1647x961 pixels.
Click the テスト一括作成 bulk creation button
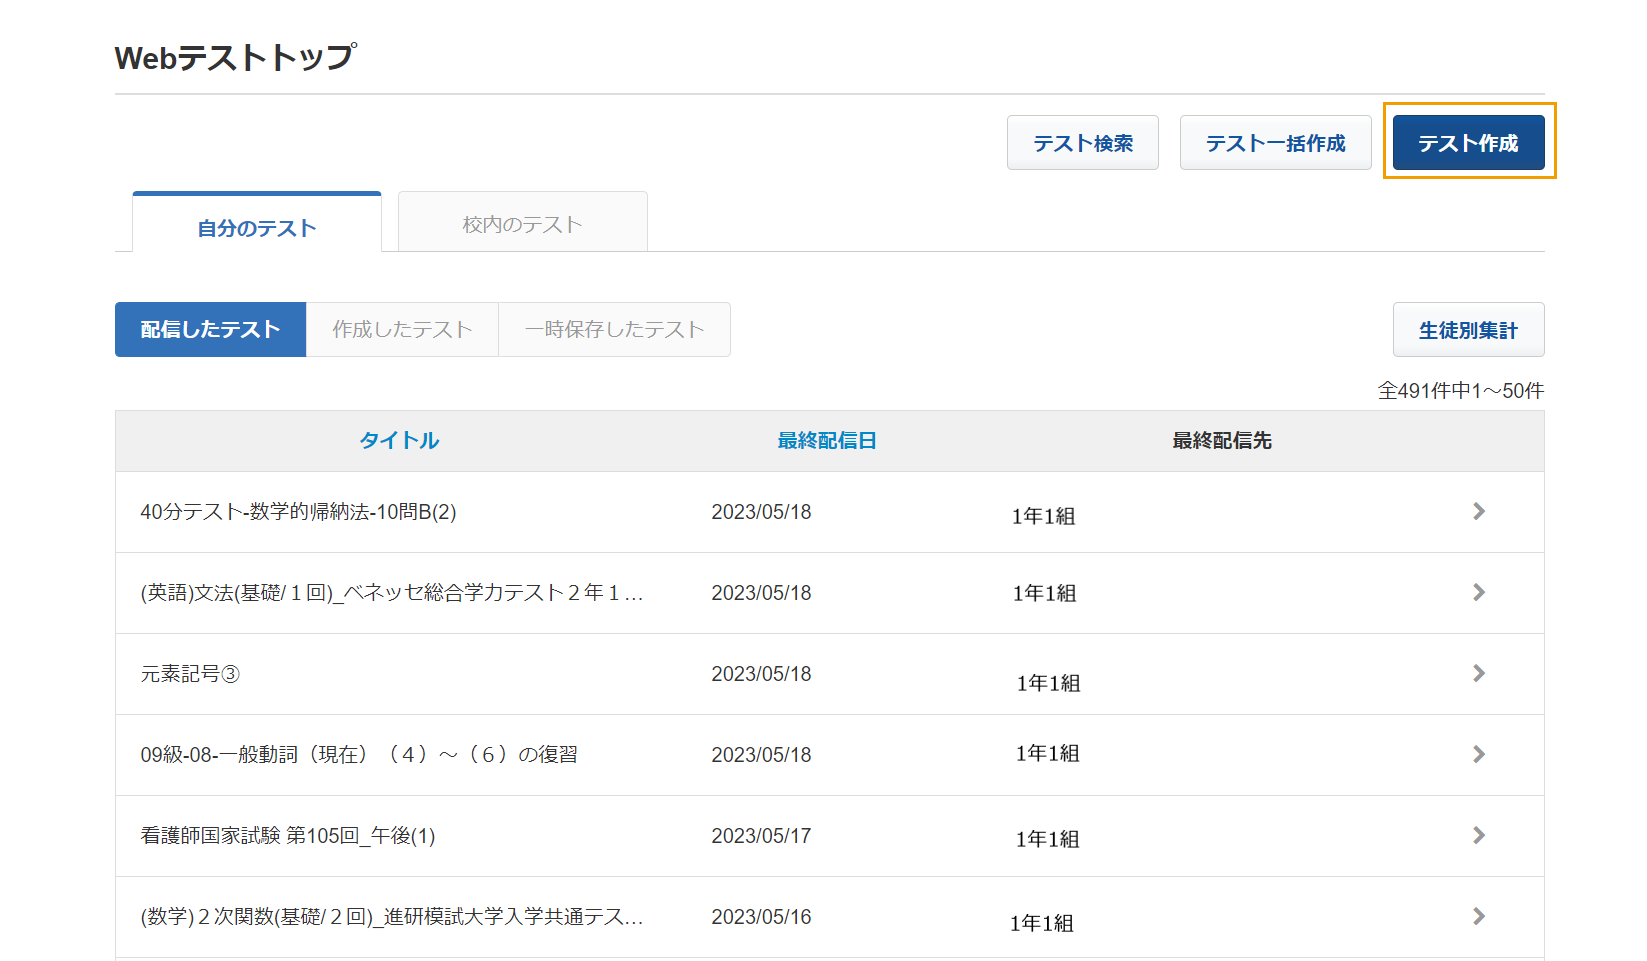pos(1275,142)
